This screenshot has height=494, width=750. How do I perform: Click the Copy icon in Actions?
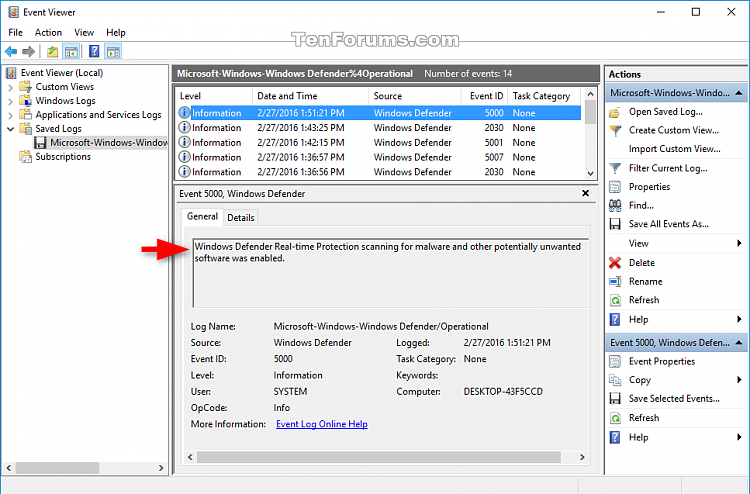point(615,380)
